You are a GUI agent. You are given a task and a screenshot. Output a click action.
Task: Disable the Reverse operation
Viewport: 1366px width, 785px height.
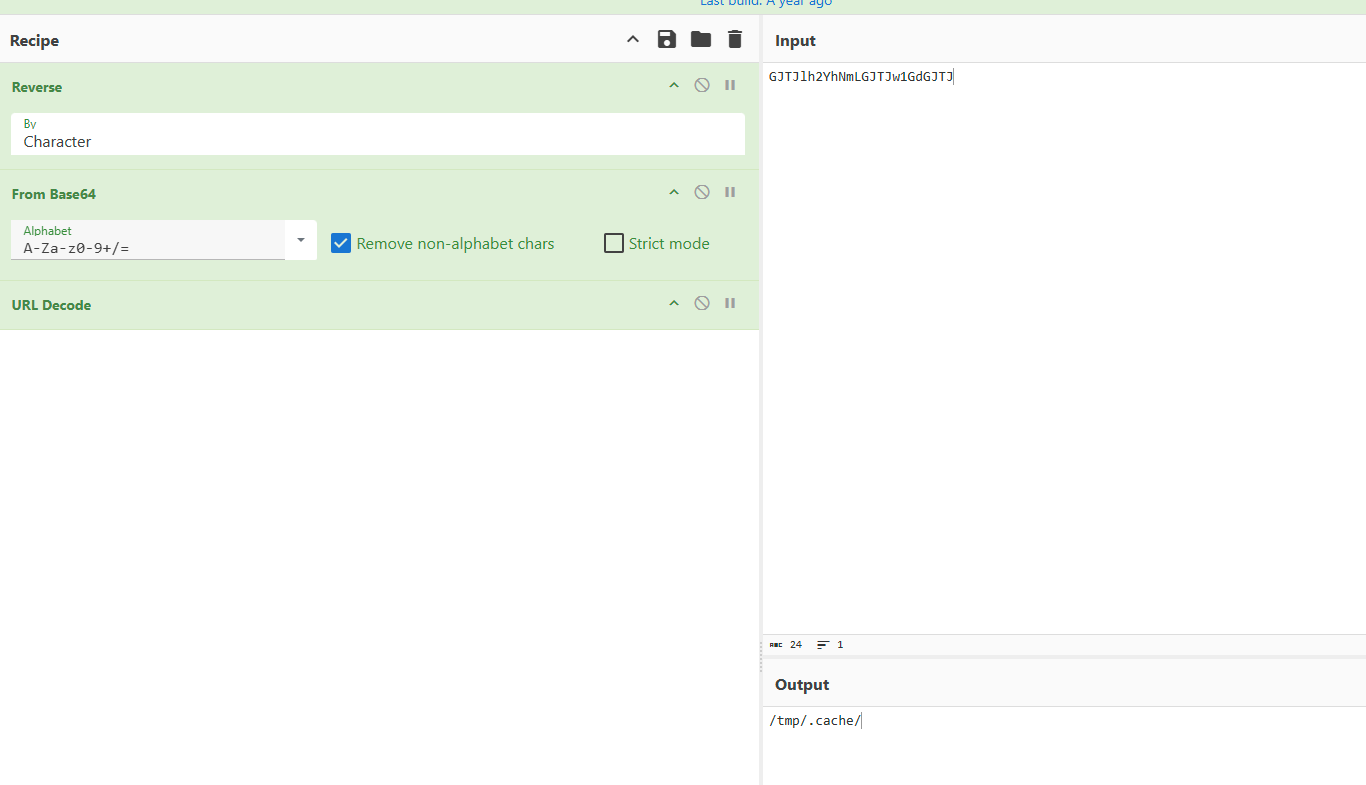coord(702,85)
